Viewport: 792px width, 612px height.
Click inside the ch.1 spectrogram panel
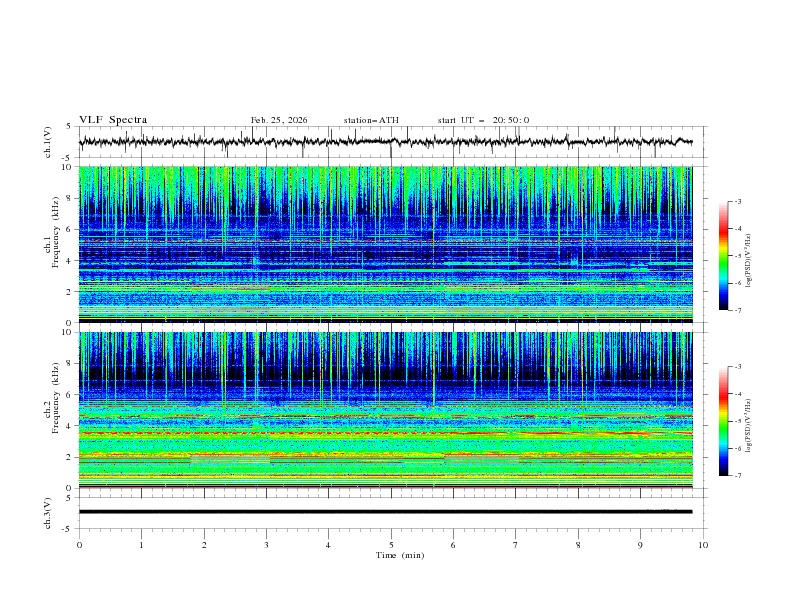click(385, 244)
